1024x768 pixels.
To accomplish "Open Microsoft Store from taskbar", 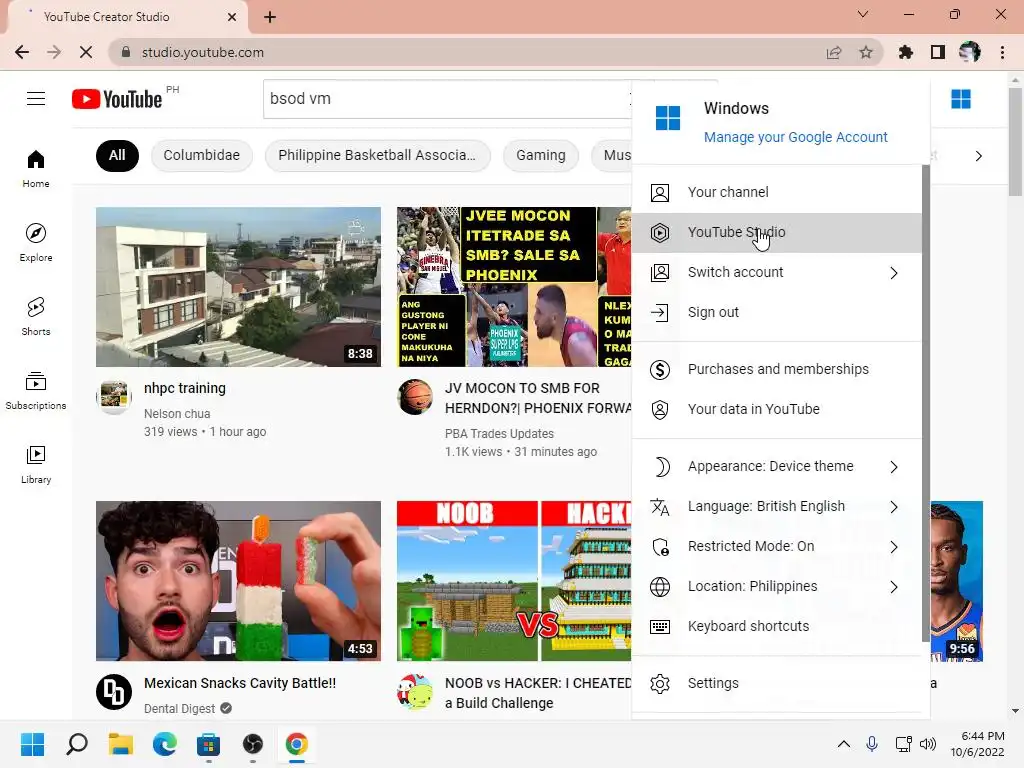I will coord(208,744).
